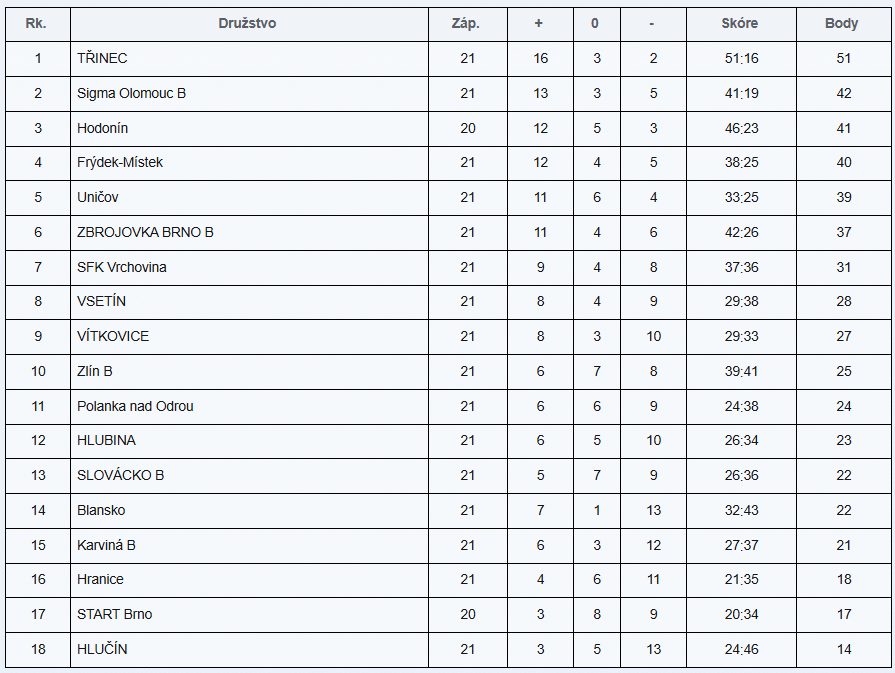895x673 pixels.
Task: Click START Brno team entry
Action: click(114, 614)
